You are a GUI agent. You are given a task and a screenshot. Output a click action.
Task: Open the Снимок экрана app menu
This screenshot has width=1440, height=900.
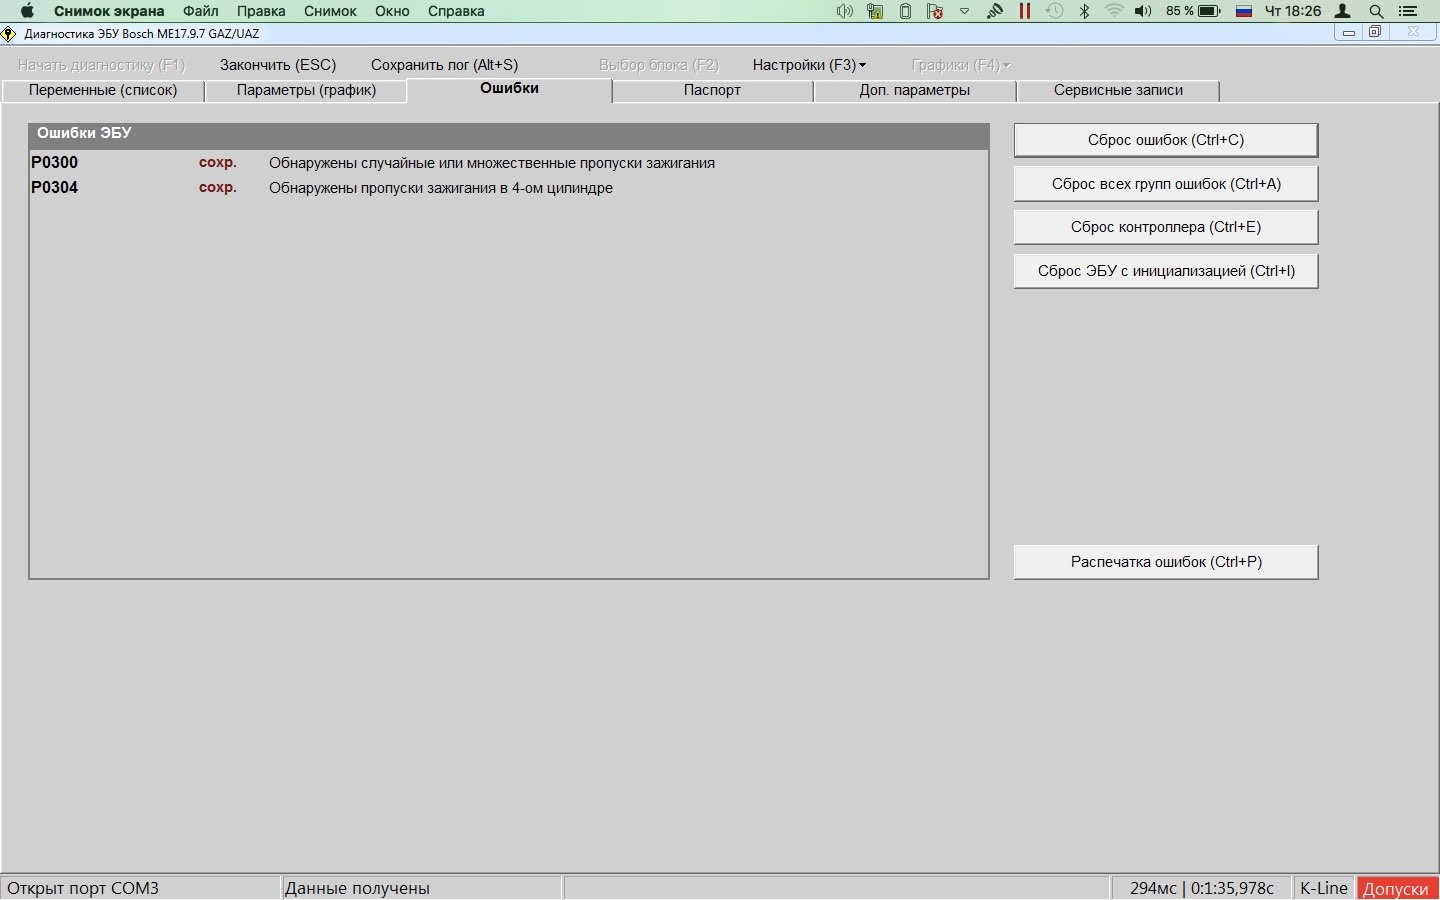click(x=109, y=11)
